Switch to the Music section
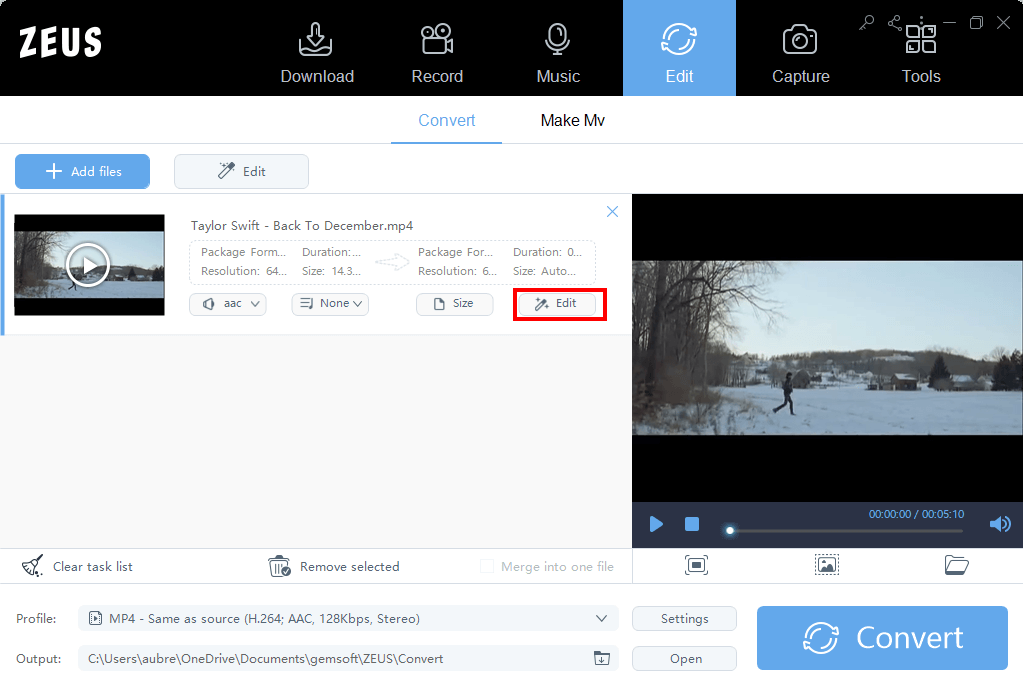This screenshot has height=692, width=1023. pyautogui.click(x=558, y=53)
